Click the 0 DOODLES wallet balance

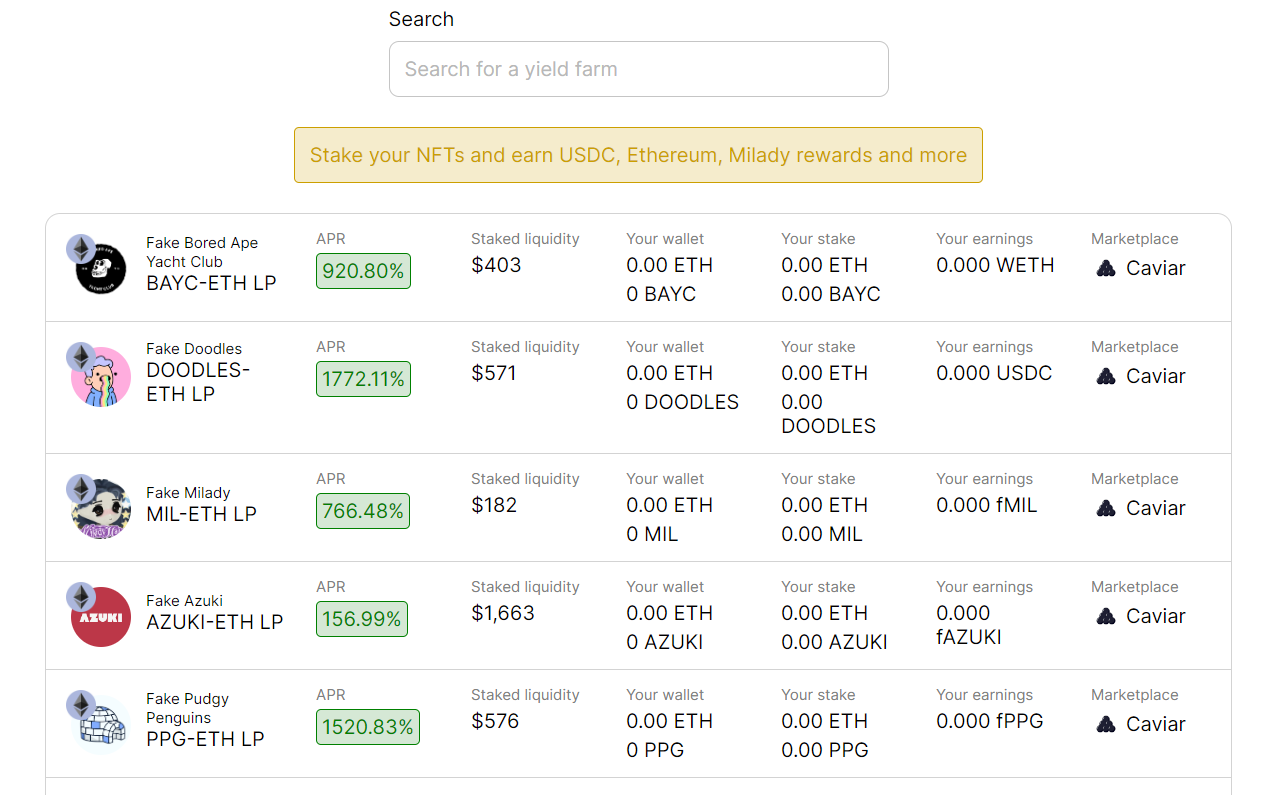coord(683,402)
